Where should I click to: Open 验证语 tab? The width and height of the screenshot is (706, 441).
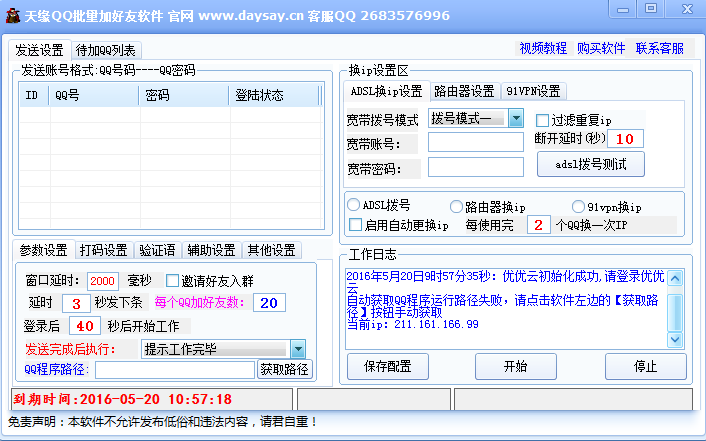pyautogui.click(x=157, y=250)
